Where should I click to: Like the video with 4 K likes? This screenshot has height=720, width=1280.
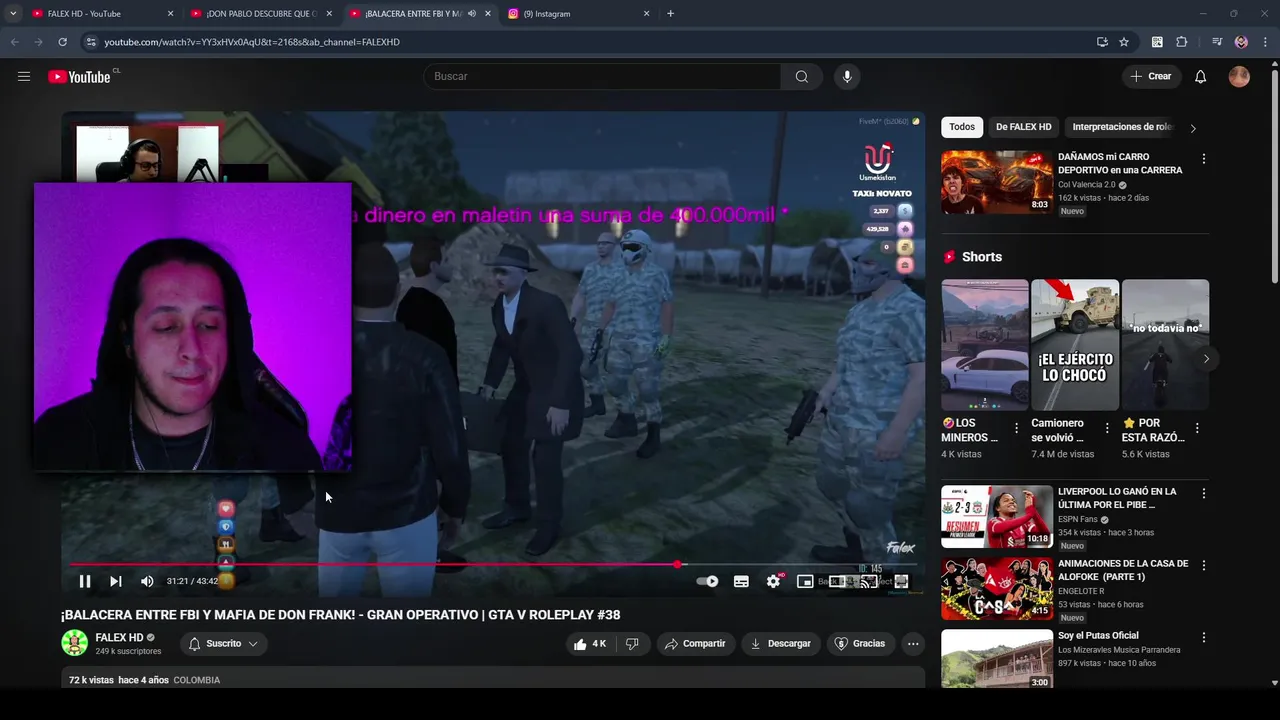[x=590, y=644]
